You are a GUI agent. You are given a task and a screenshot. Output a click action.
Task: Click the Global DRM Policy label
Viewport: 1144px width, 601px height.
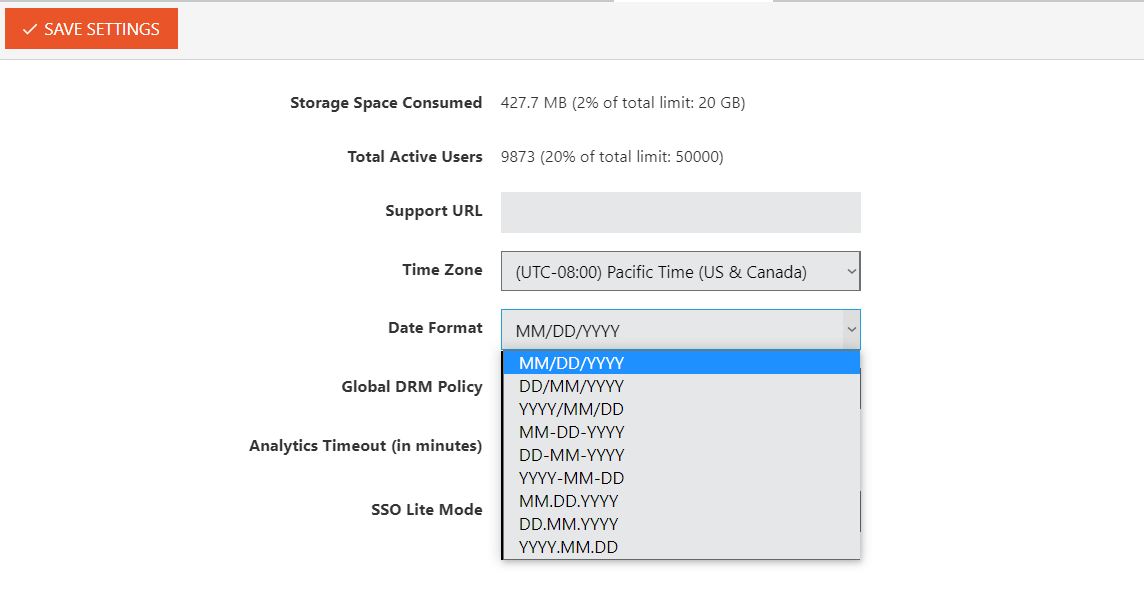tap(412, 387)
